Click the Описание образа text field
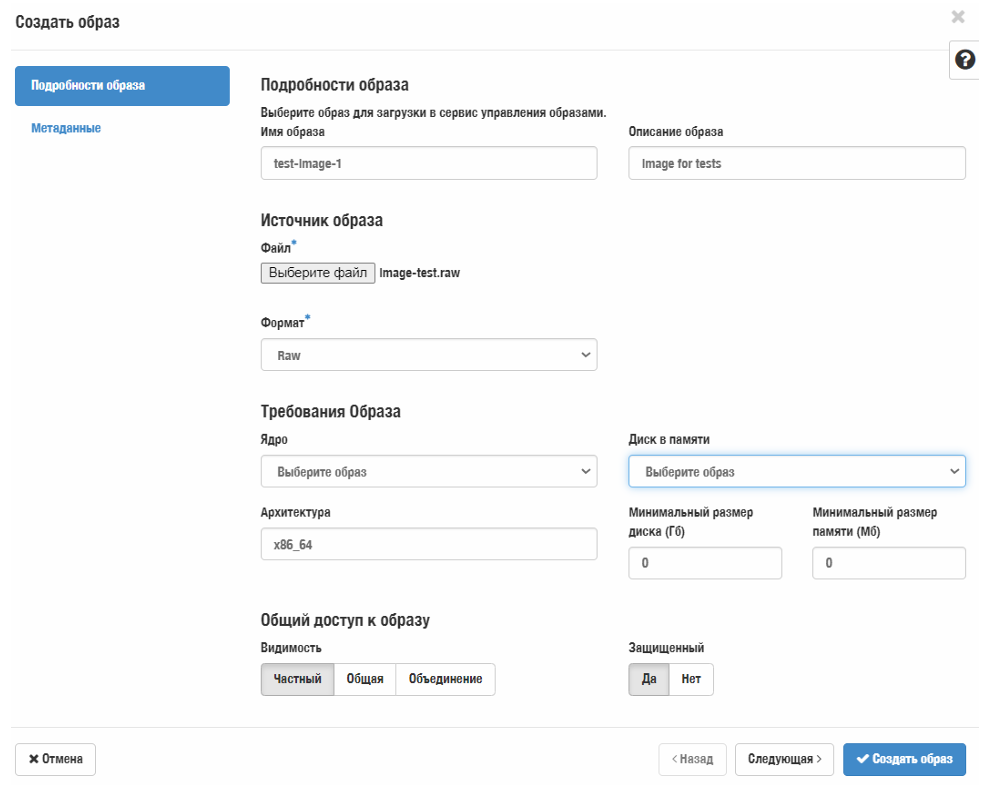The width and height of the screenshot is (1005, 789). point(796,163)
